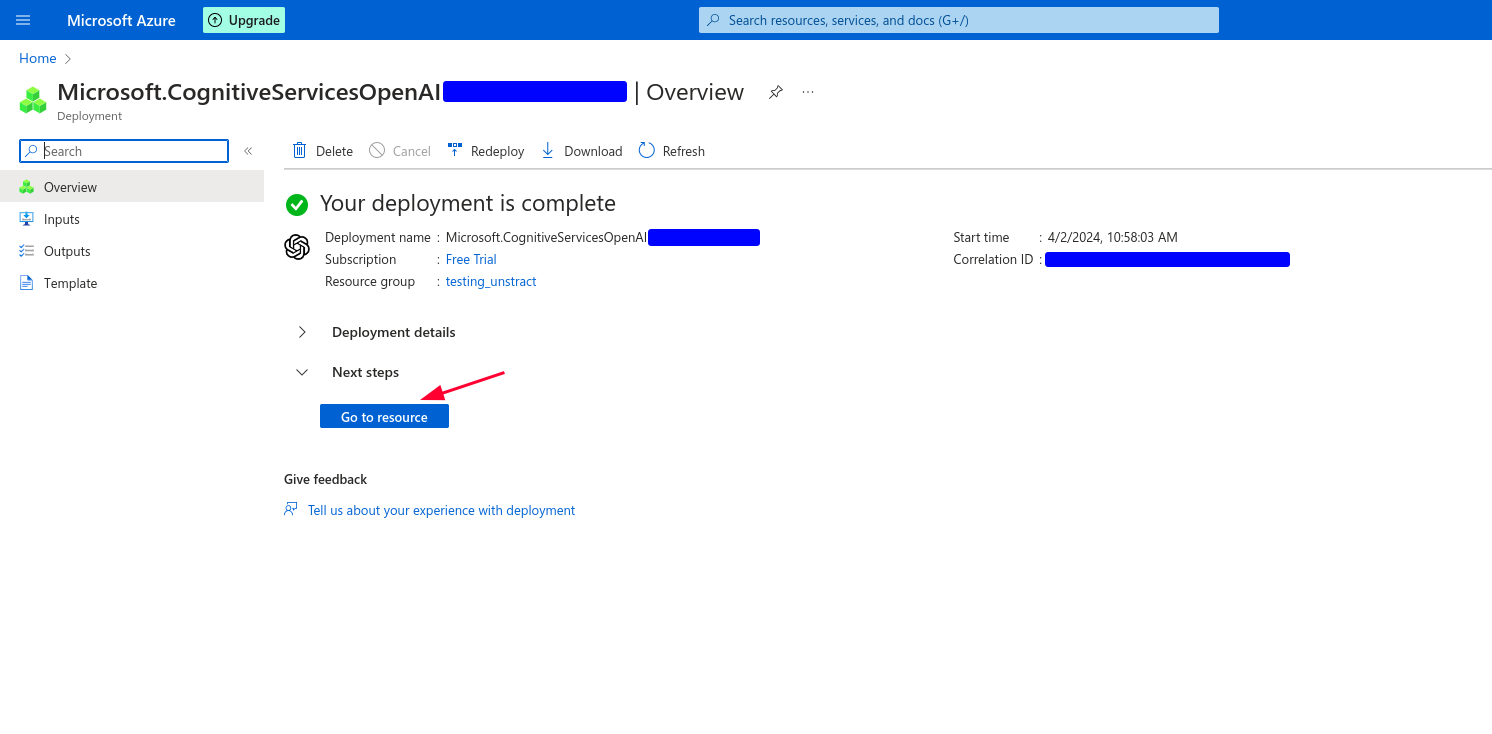This screenshot has width=1492, height=734.
Task: Click the Upgrade arrow circle icon
Action: [x=215, y=20]
